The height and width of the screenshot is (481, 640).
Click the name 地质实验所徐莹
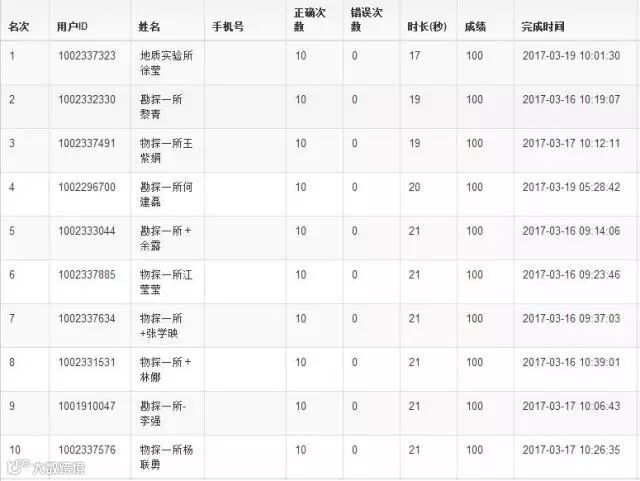click(166, 63)
